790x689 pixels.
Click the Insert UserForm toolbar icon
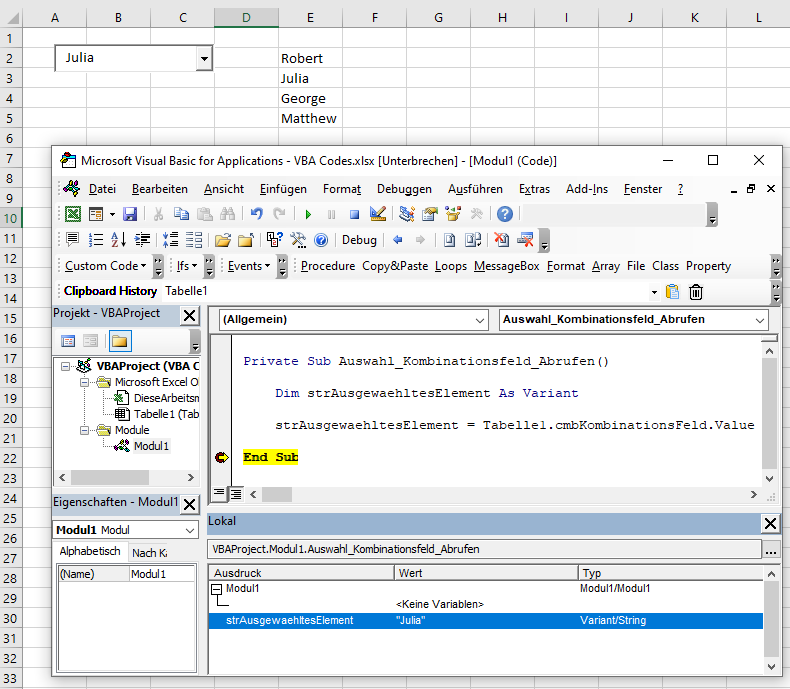tap(96, 214)
